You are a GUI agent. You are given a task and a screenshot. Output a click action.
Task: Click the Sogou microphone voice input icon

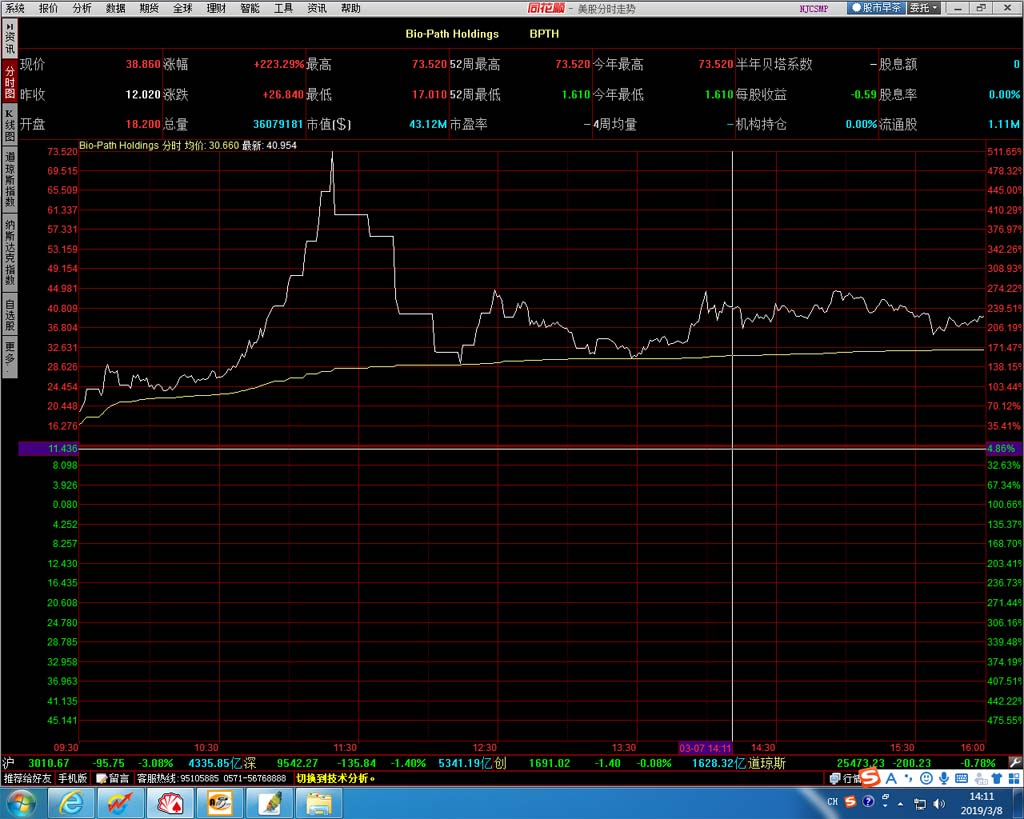point(944,778)
